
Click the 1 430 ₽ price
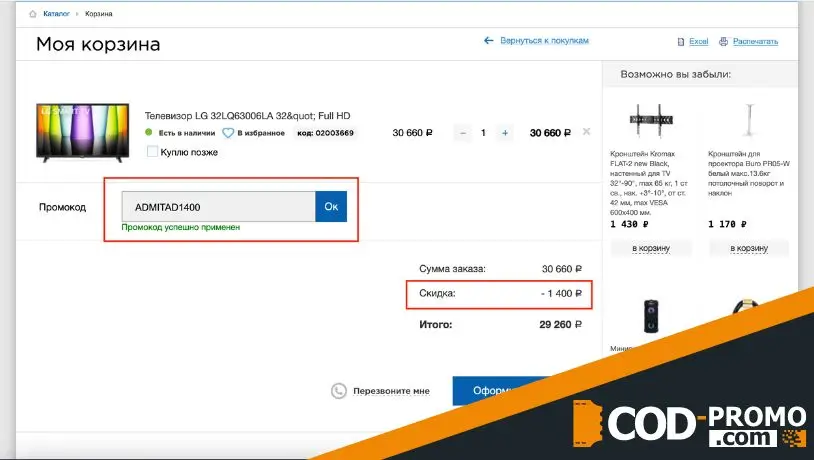(x=629, y=224)
